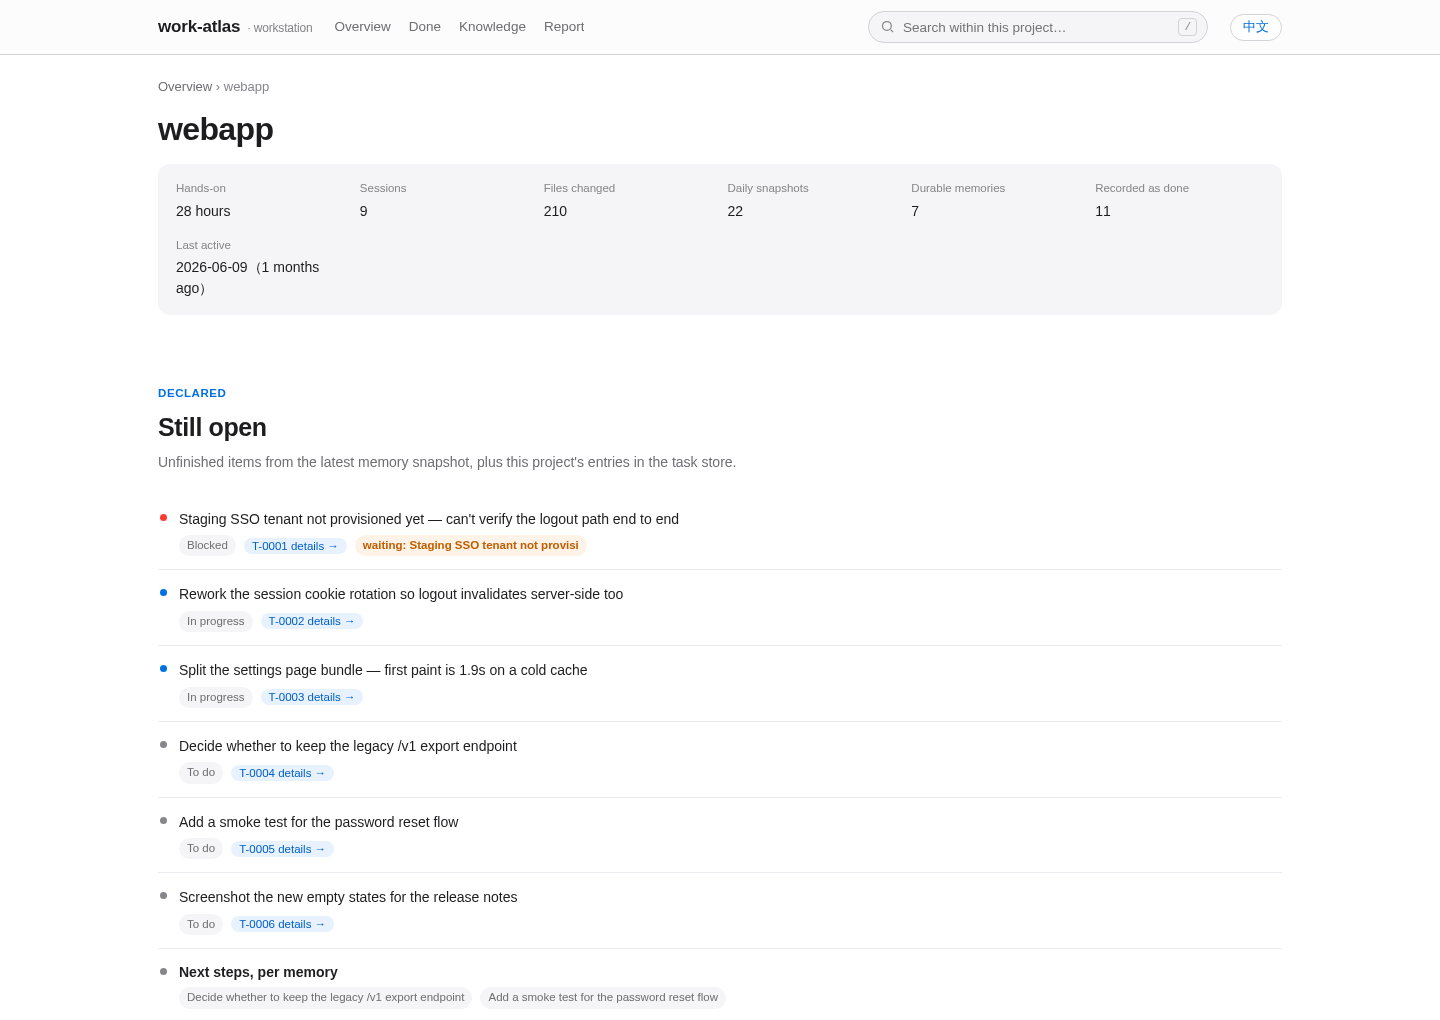Switch language with the 中文 button
Image resolution: width=1440 pixels, height=1020 pixels.
click(x=1256, y=27)
